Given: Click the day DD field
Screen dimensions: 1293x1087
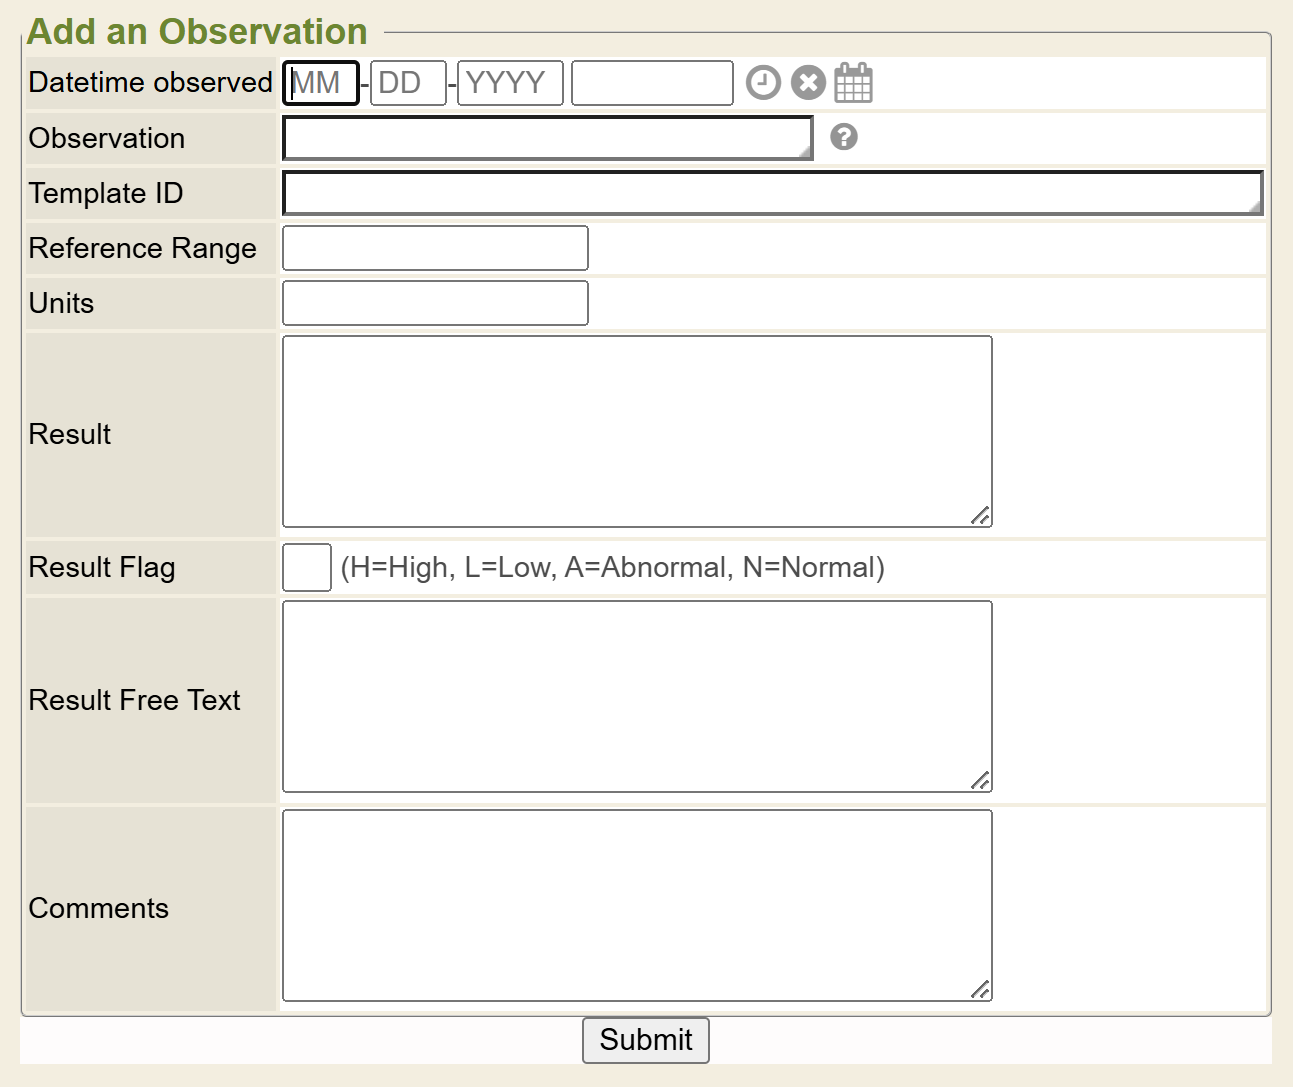Looking at the screenshot, I should (x=408, y=83).
